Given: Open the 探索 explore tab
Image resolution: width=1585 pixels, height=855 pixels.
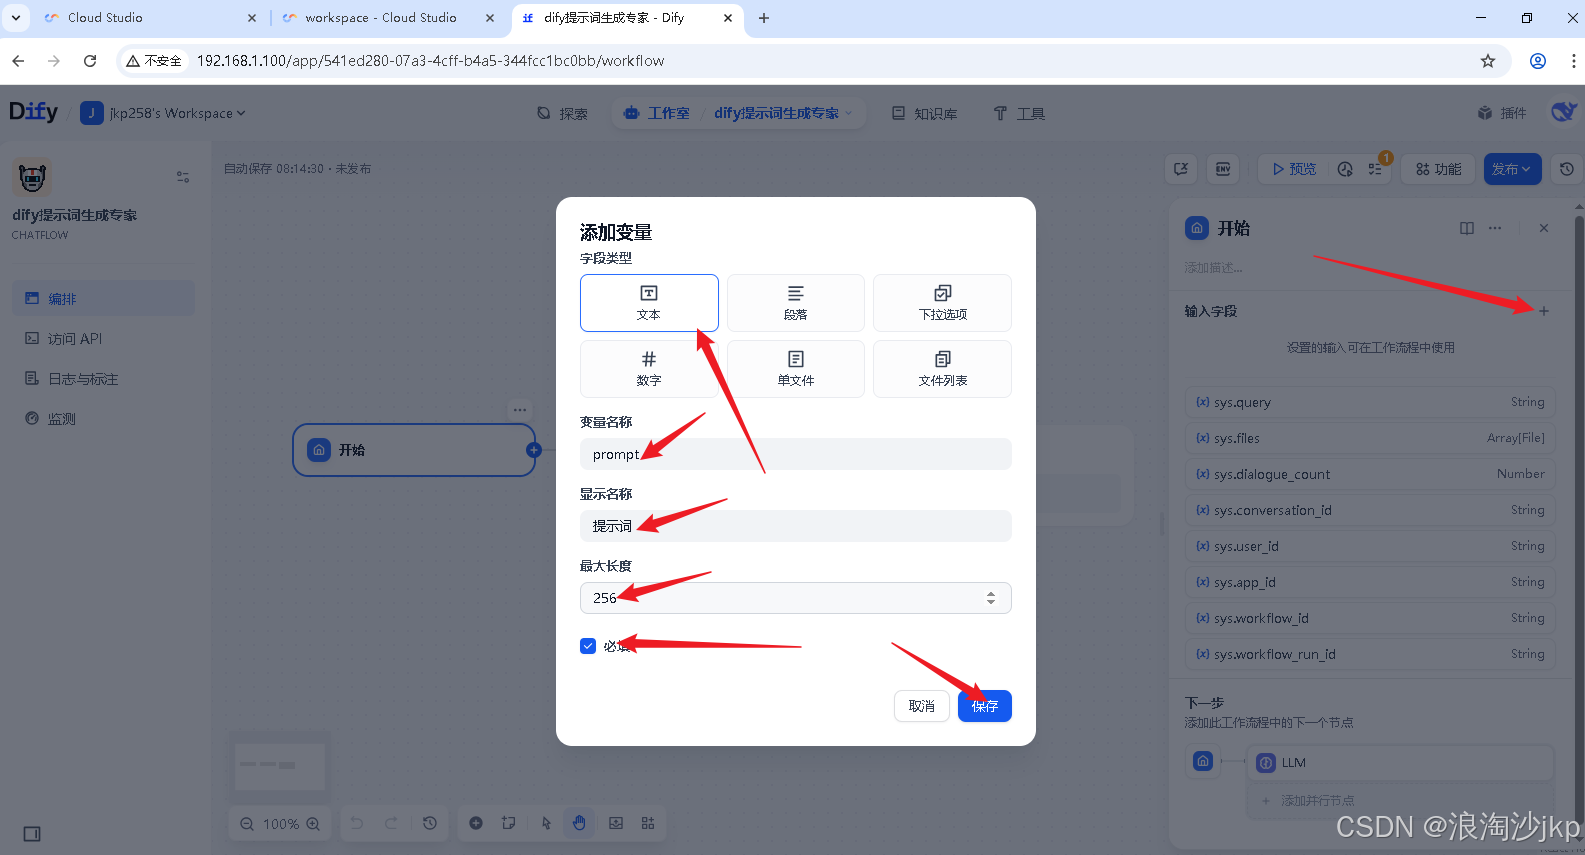Looking at the screenshot, I should tap(562, 113).
